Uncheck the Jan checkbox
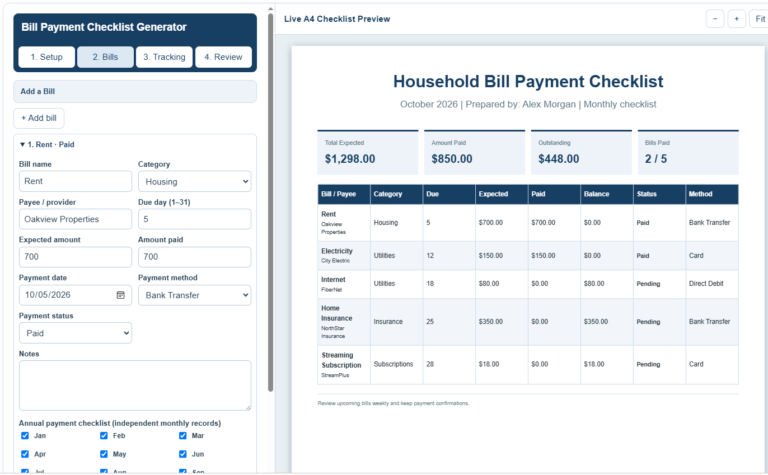Screen dimensions: 768x475 25,435
